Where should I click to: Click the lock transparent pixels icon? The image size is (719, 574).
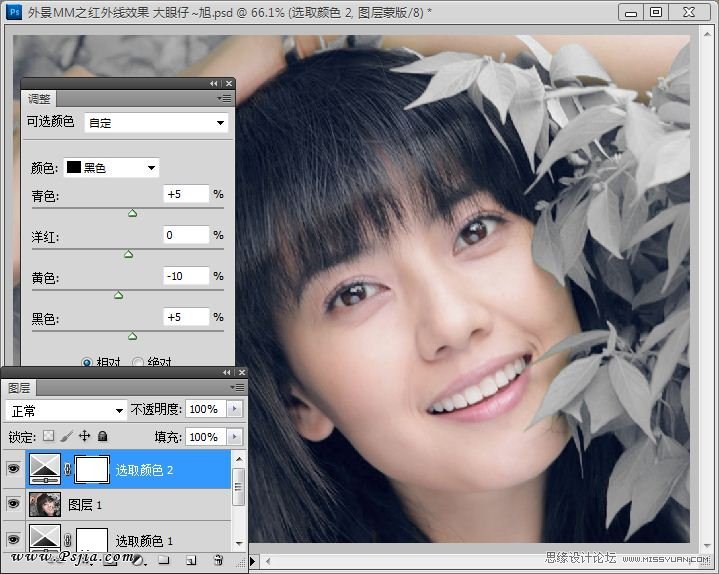click(50, 437)
